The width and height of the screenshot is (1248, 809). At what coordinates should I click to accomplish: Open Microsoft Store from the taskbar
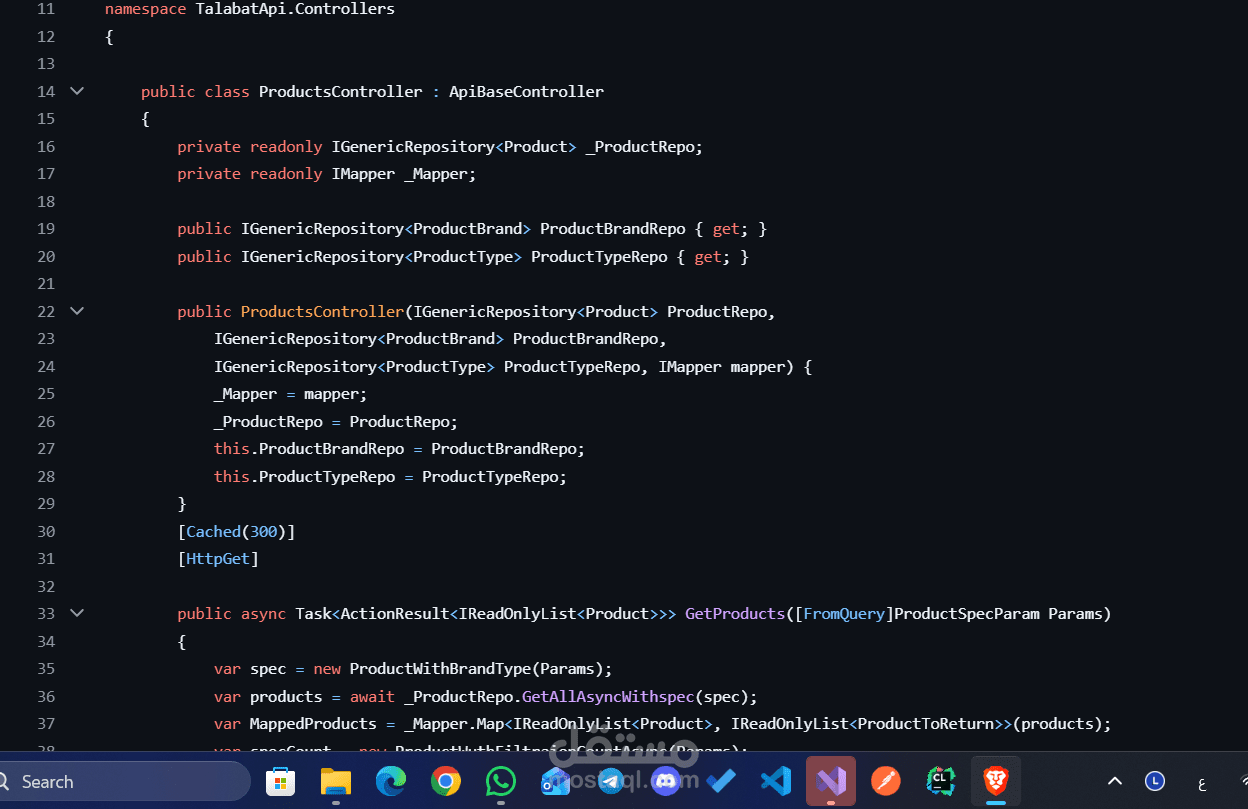[x=280, y=781]
